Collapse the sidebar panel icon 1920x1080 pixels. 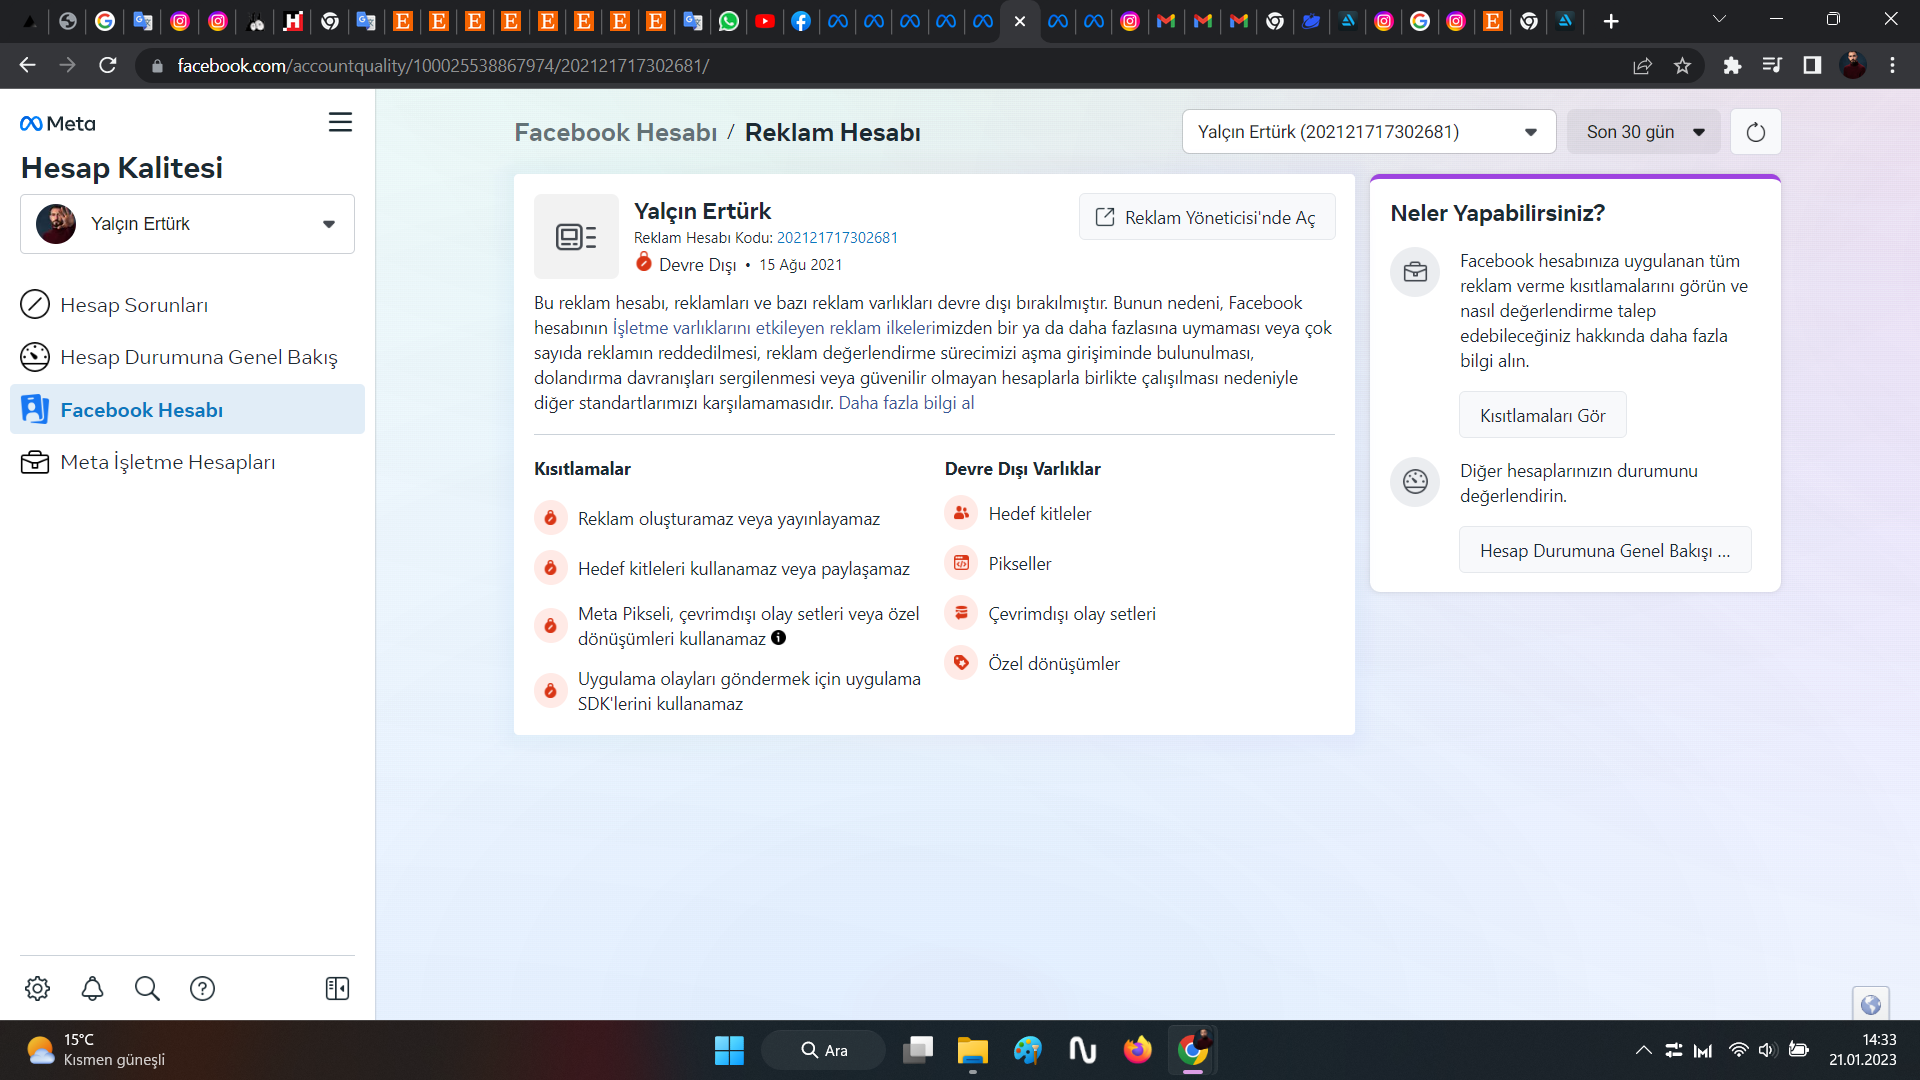pos(337,988)
